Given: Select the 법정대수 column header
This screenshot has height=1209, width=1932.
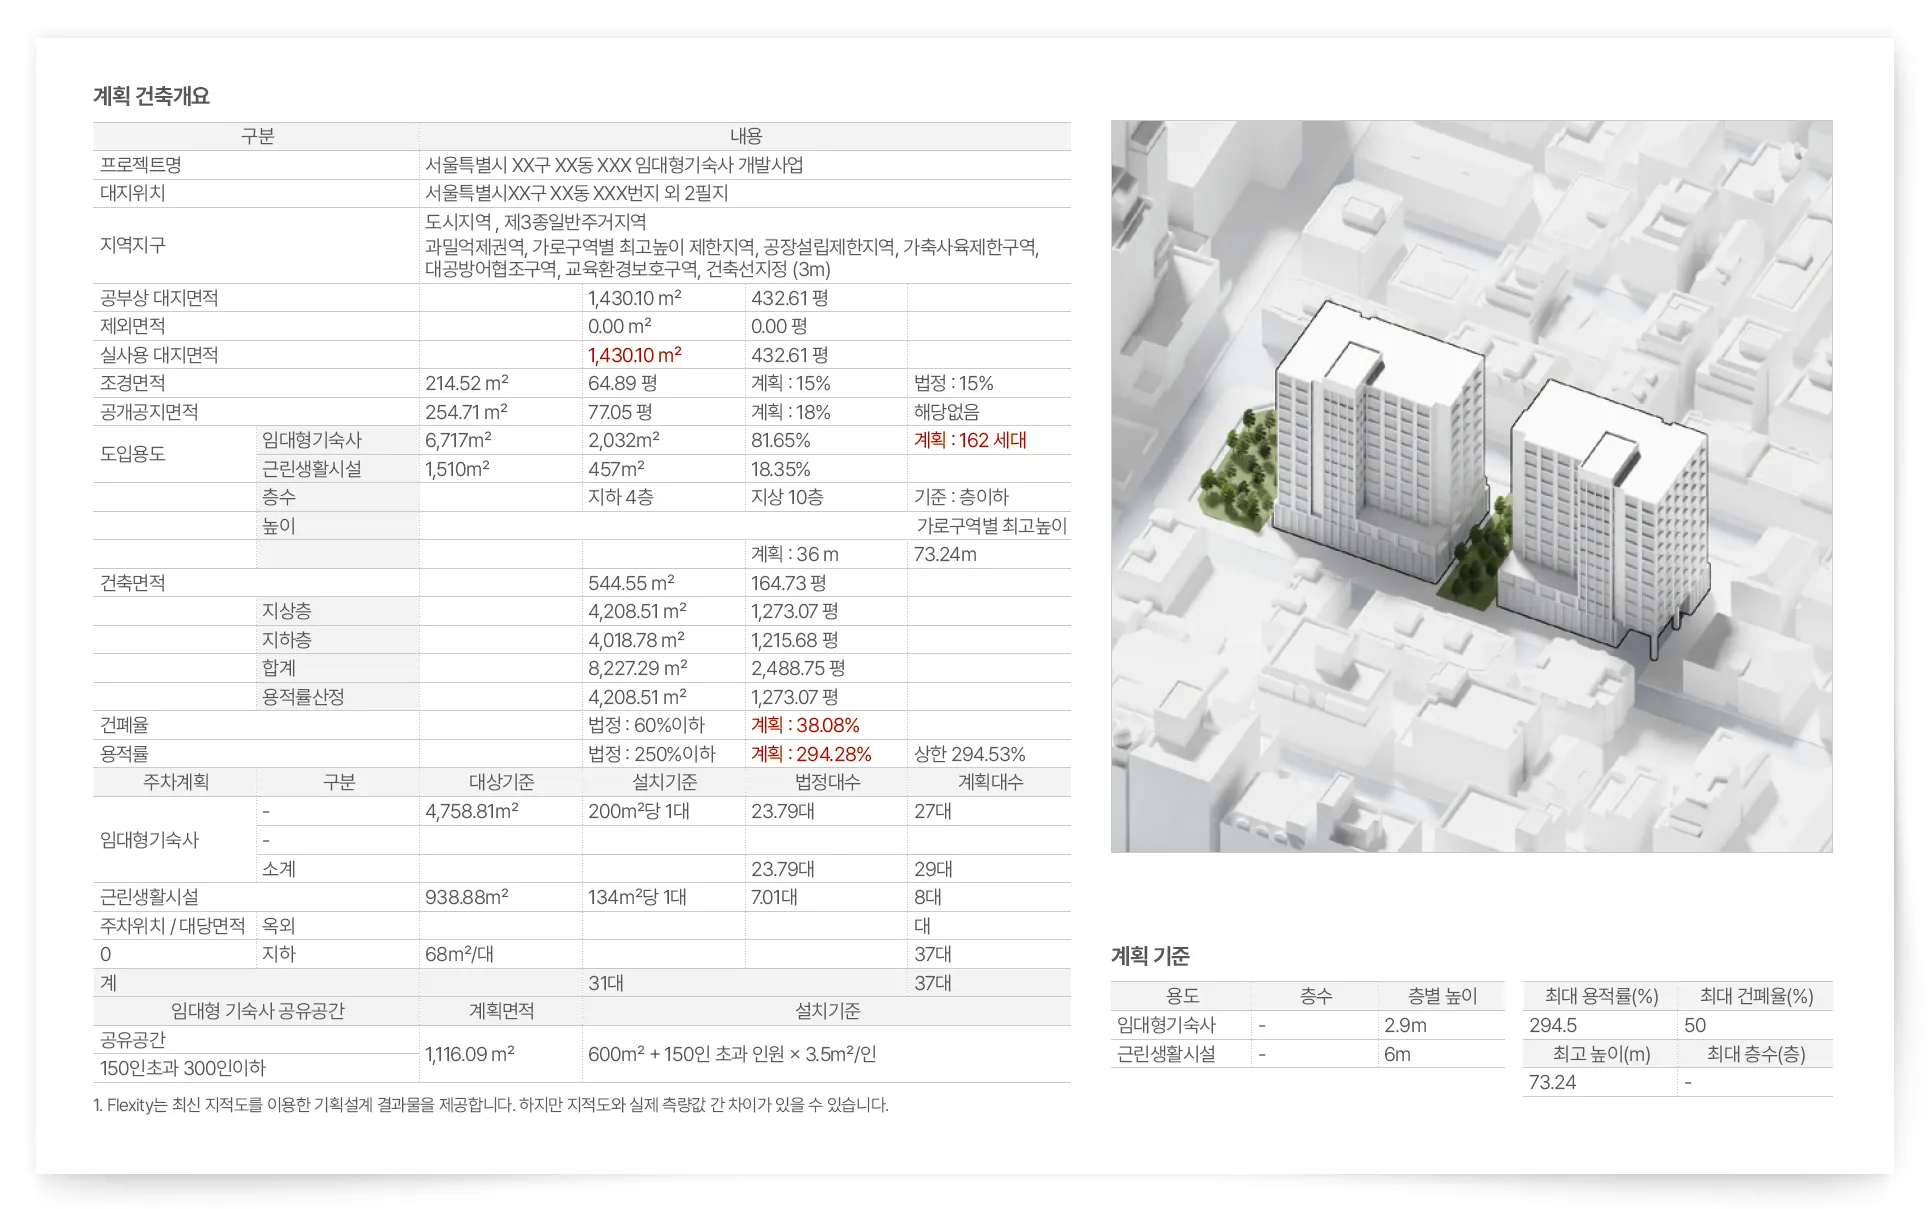Looking at the screenshot, I should 827,782.
